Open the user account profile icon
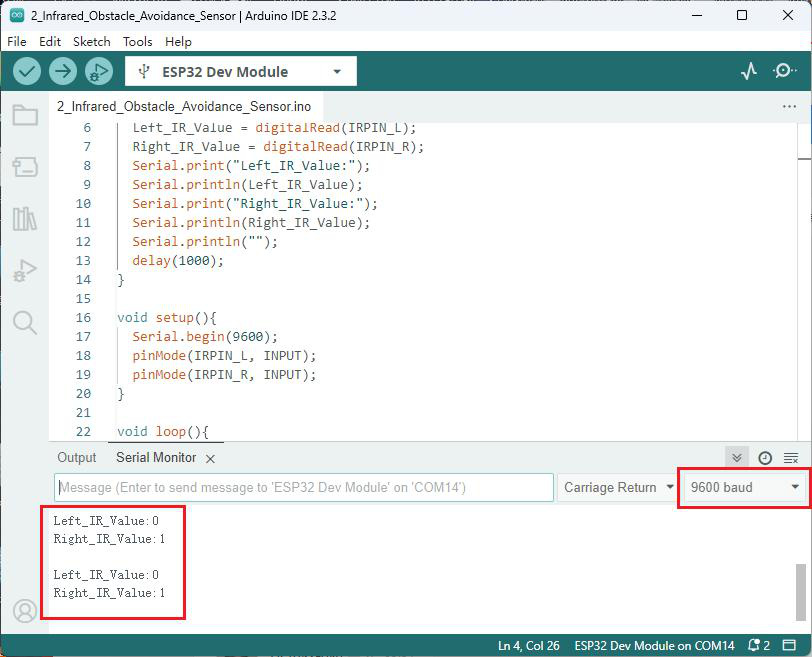This screenshot has width=812, height=657. 25,611
